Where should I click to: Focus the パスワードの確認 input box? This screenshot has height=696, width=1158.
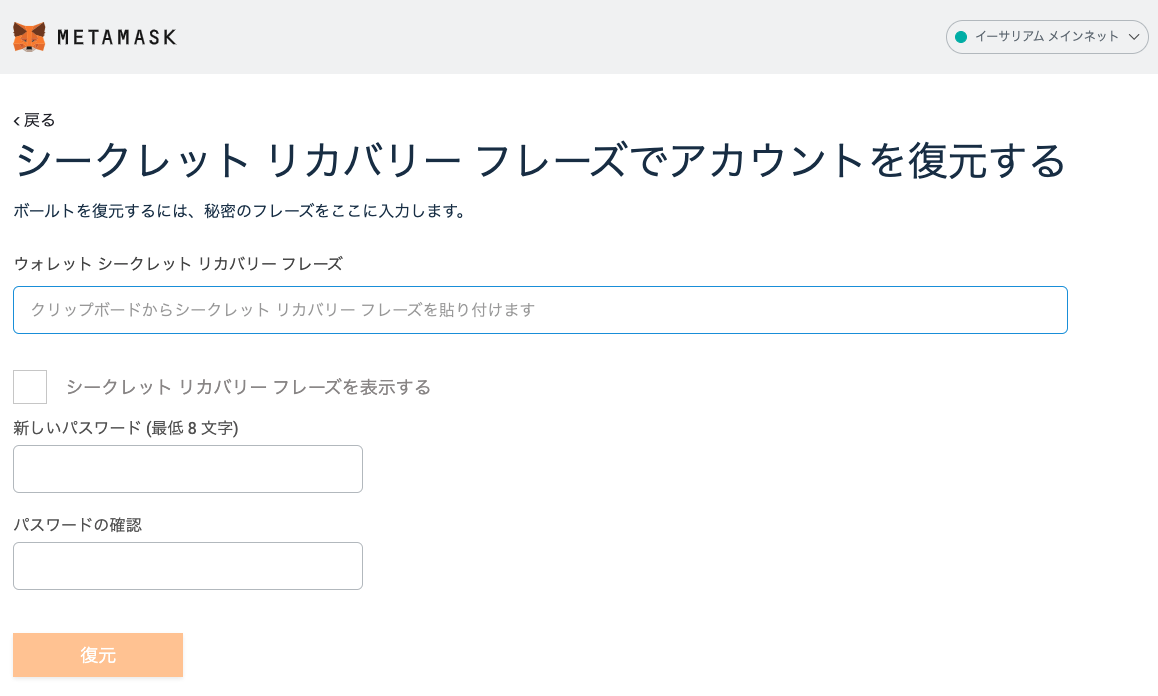pyautogui.click(x=188, y=566)
